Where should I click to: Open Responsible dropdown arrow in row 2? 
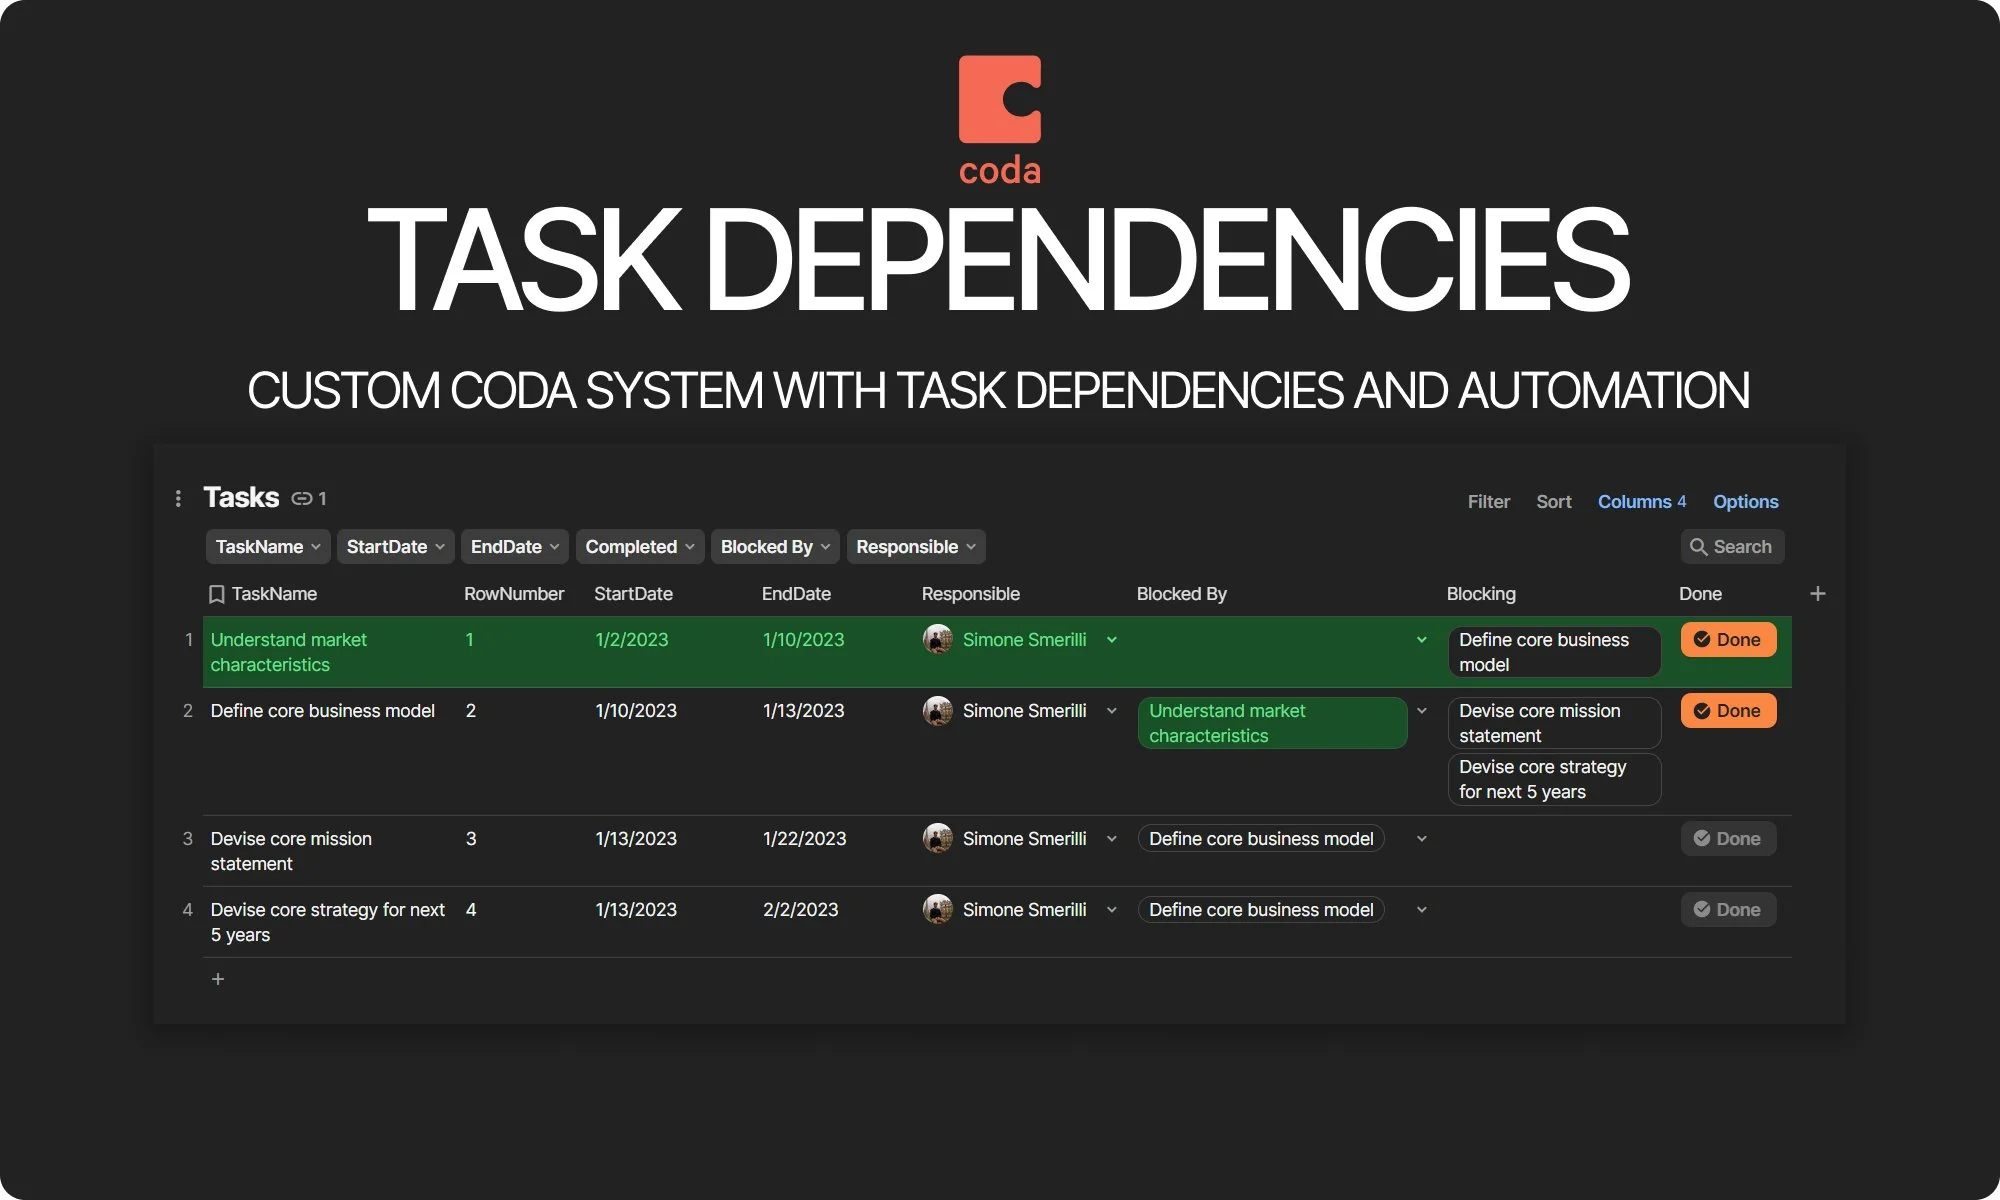click(x=1111, y=711)
